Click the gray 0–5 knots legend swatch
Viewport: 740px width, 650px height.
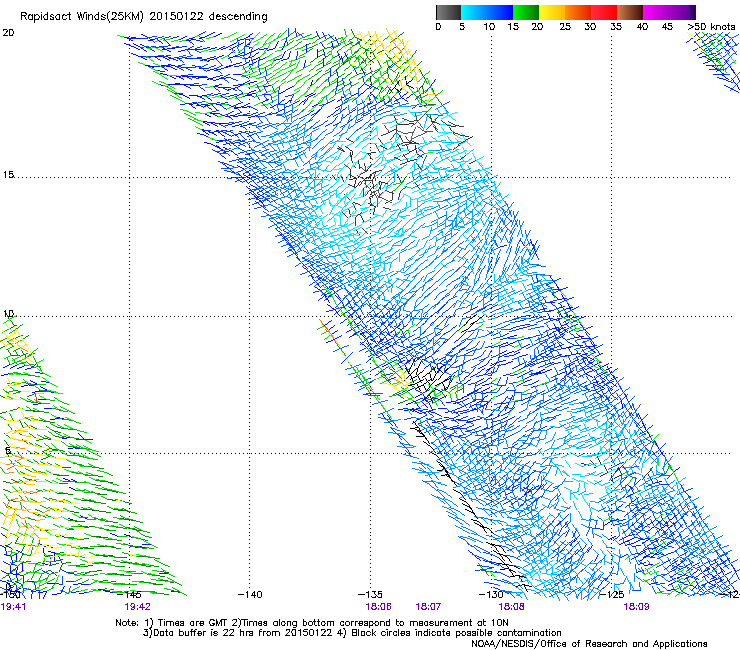448,12
